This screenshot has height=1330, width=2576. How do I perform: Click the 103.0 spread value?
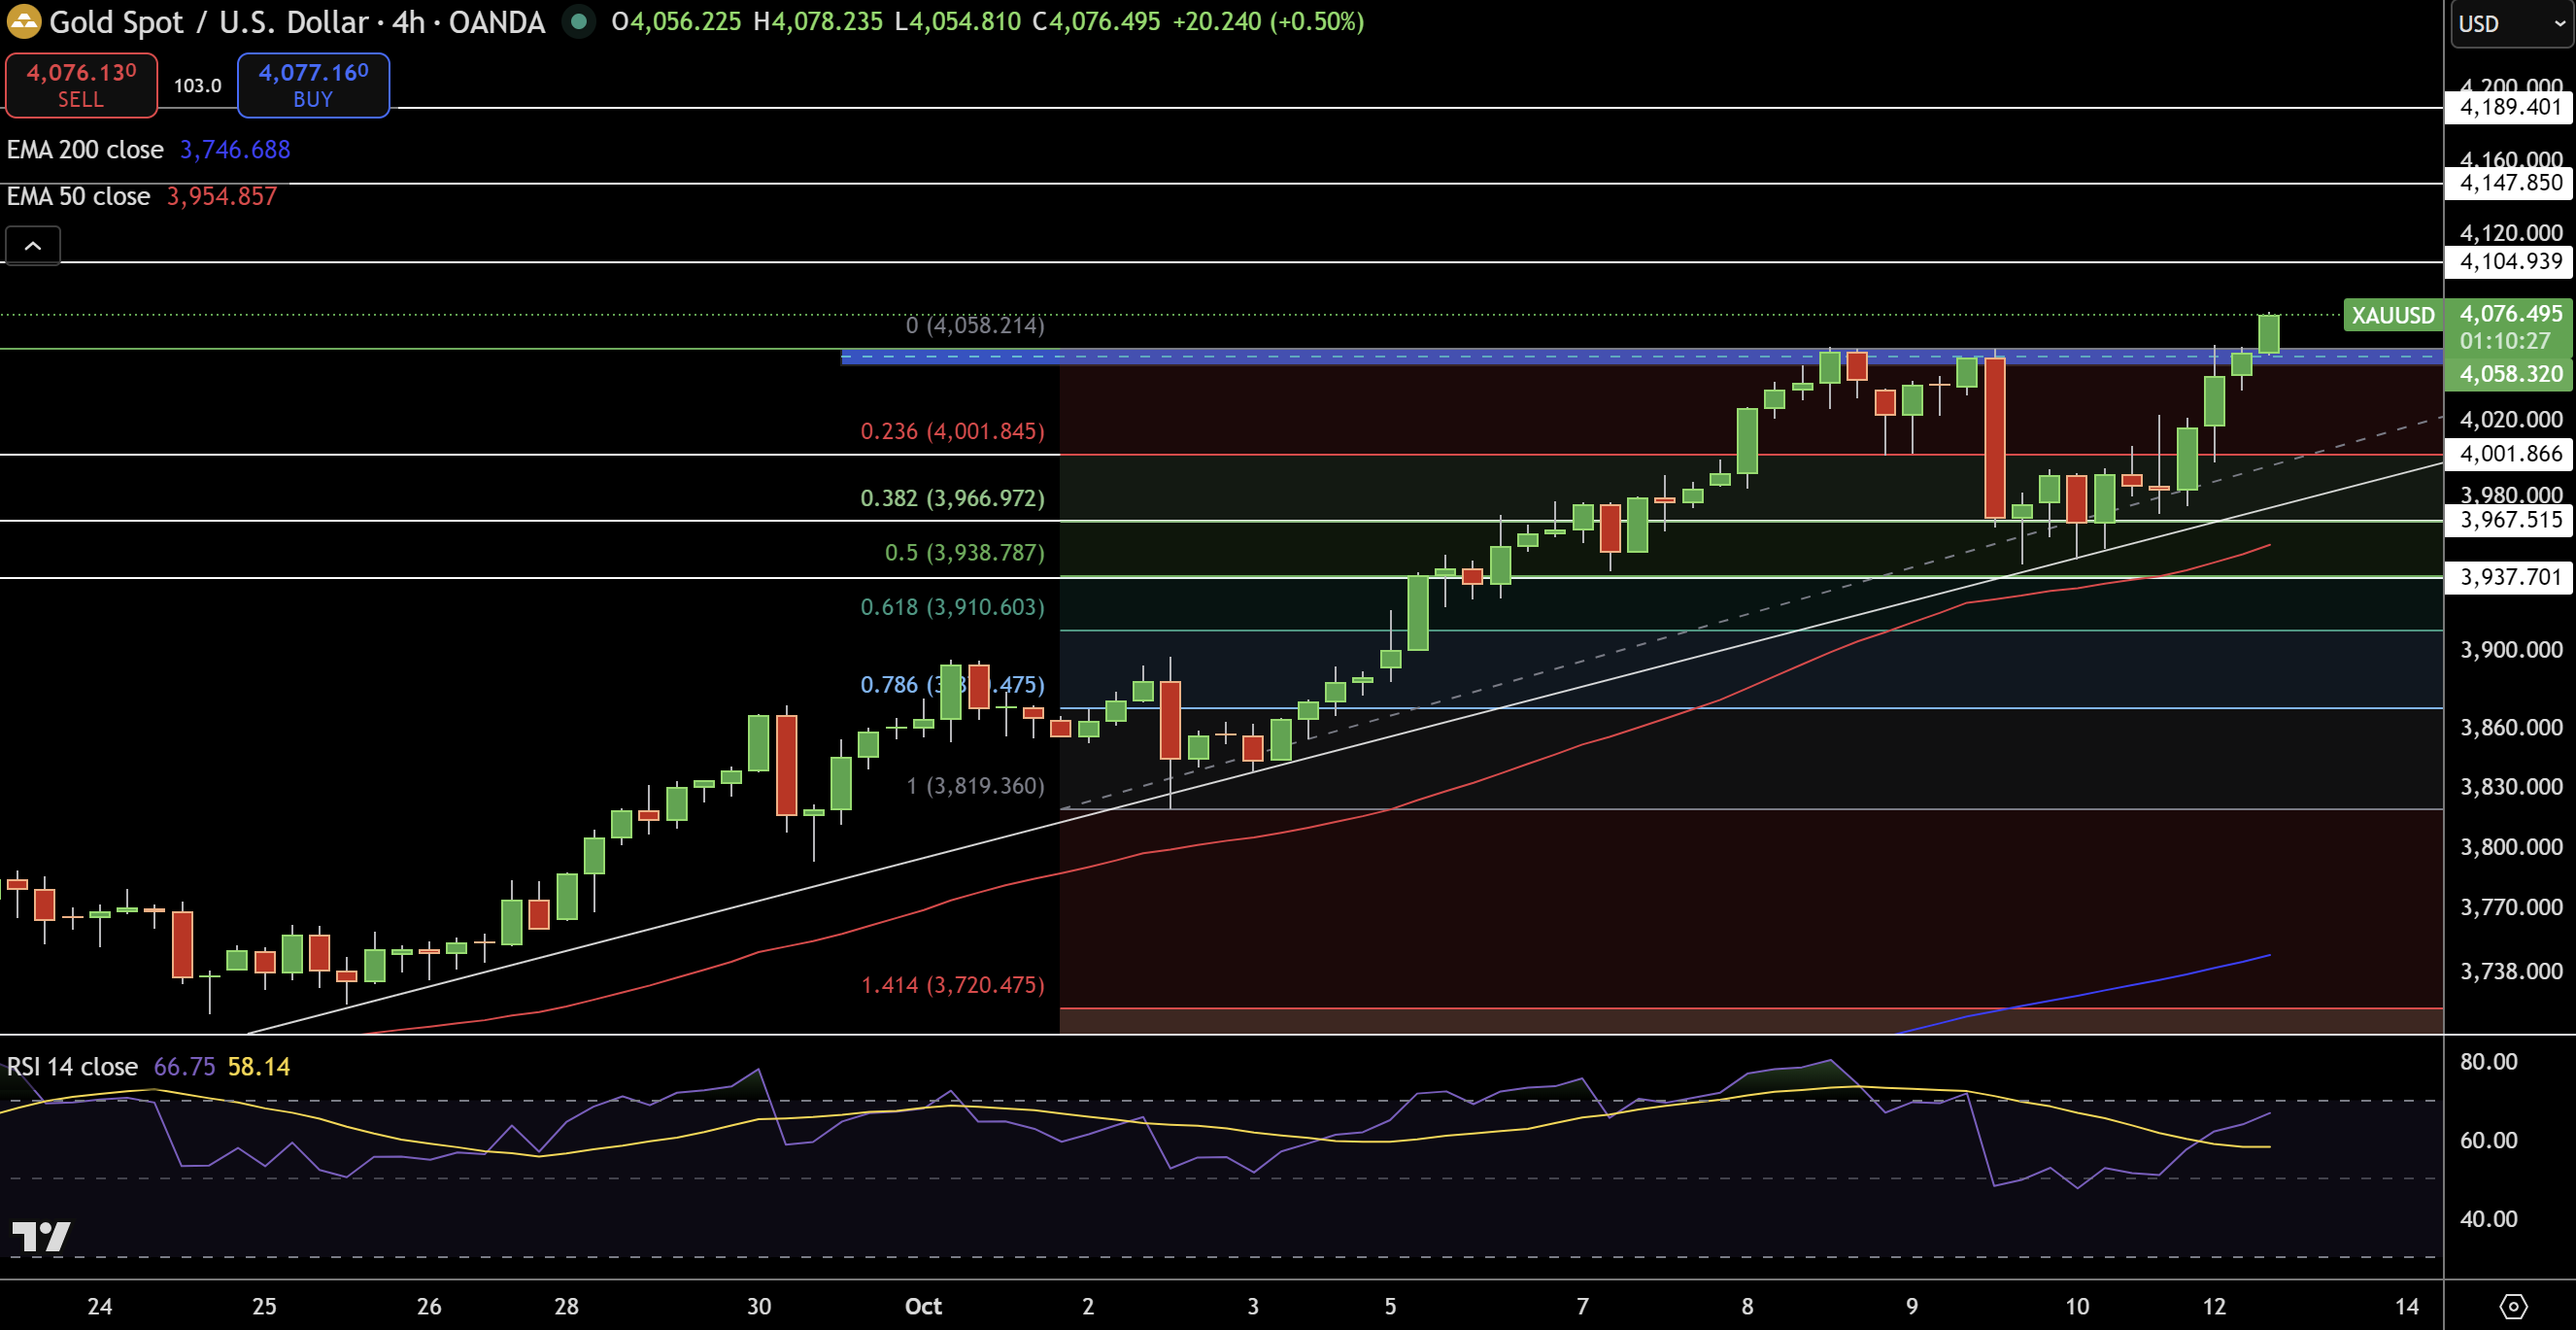(x=197, y=86)
